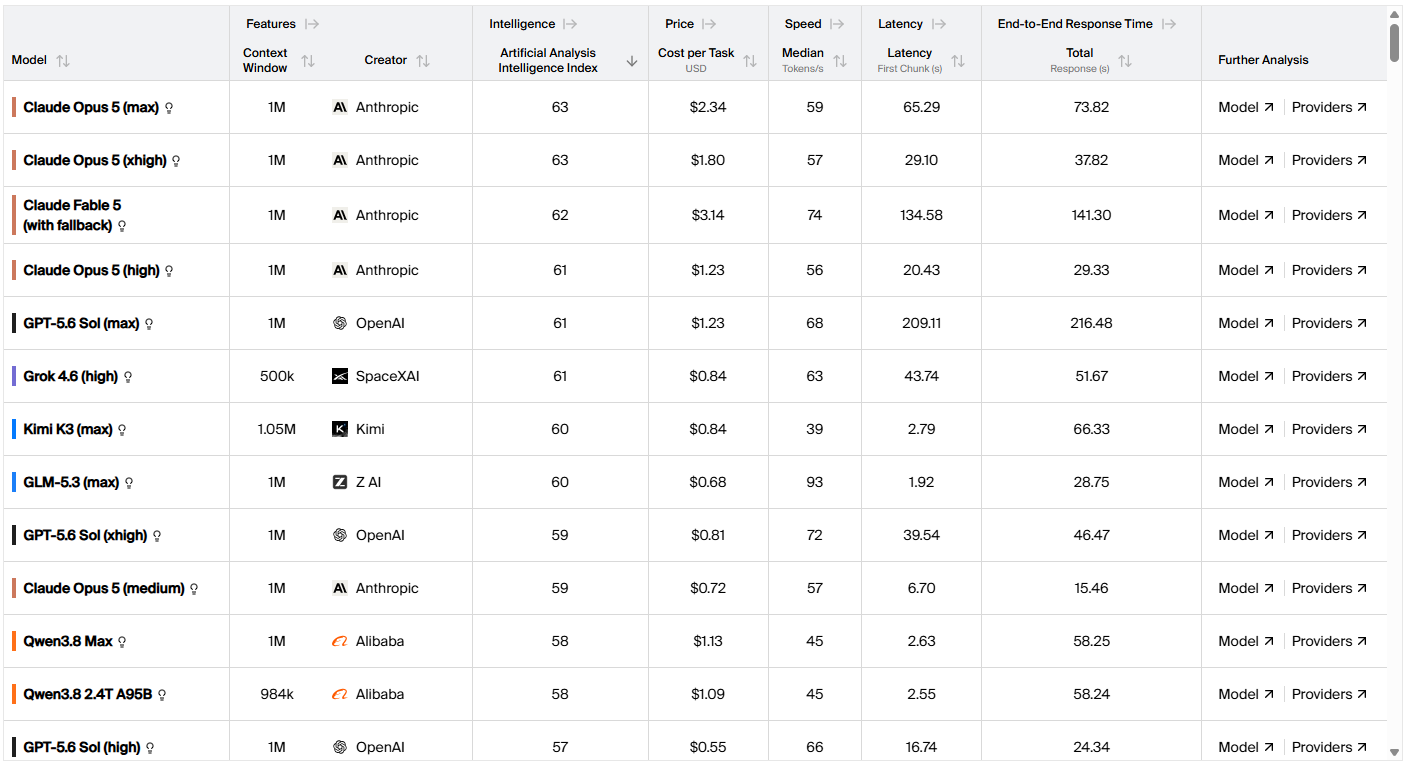Image resolution: width=1407 pixels, height=767 pixels.
Task: Open Providers link for Qwen3.8 Max row
Action: click(x=1329, y=641)
